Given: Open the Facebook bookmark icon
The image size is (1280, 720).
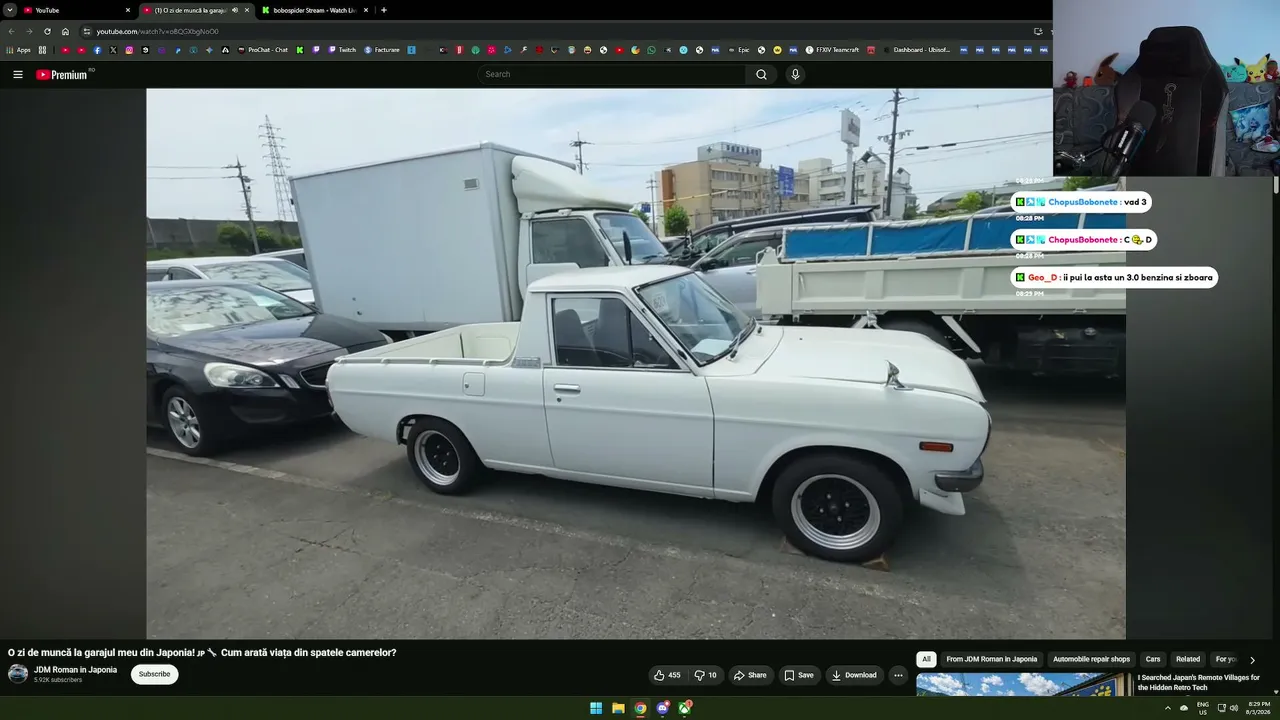Looking at the screenshot, I should coord(97,50).
